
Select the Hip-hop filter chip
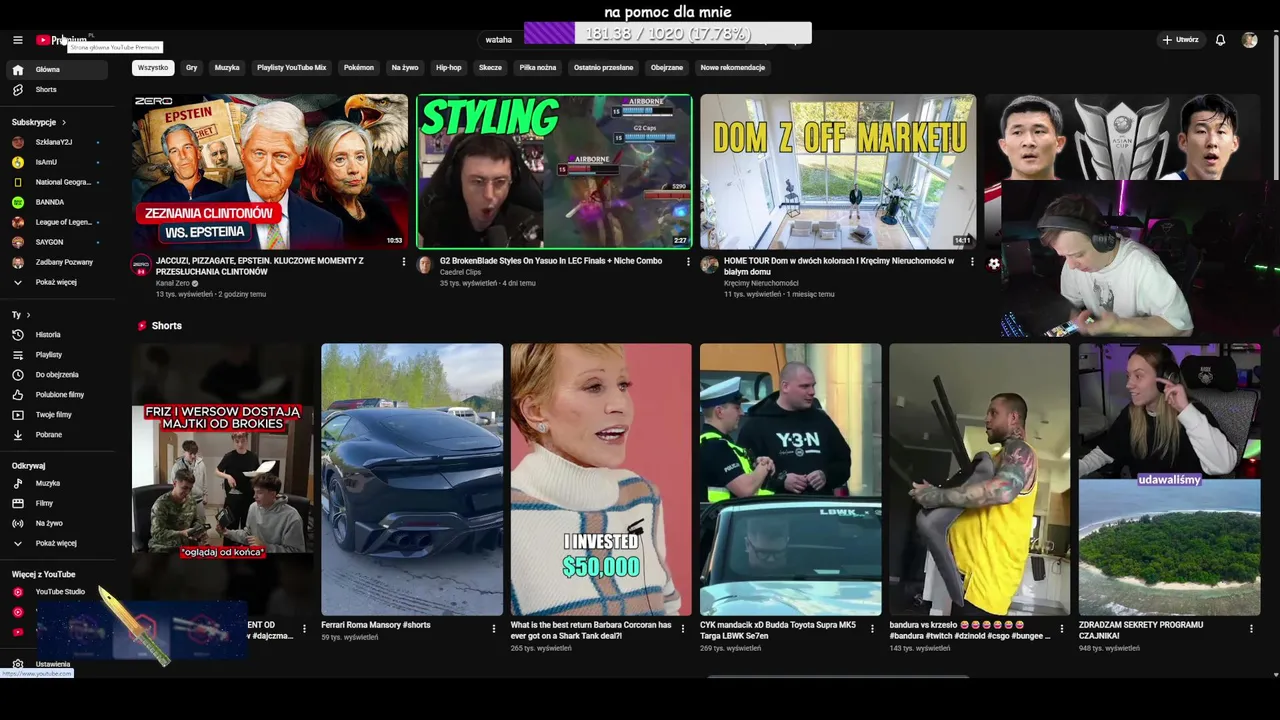pyautogui.click(x=449, y=68)
